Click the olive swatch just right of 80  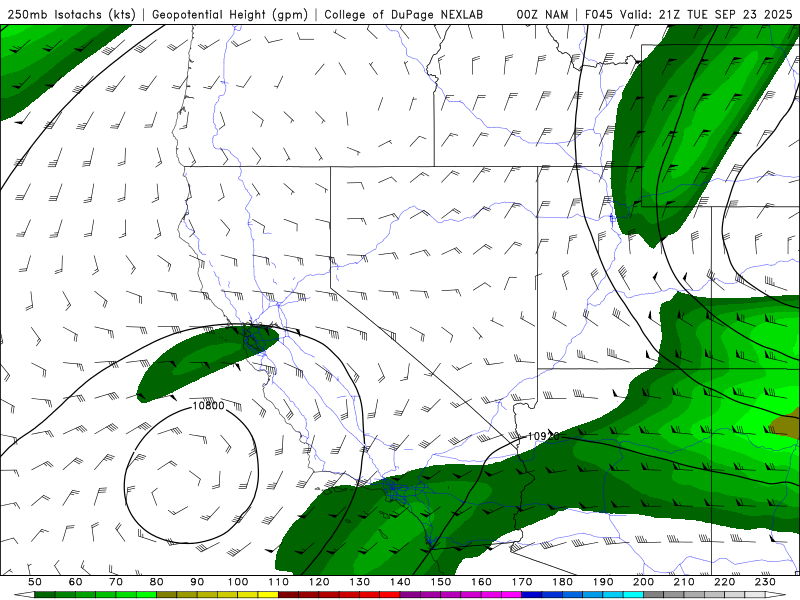[167, 595]
